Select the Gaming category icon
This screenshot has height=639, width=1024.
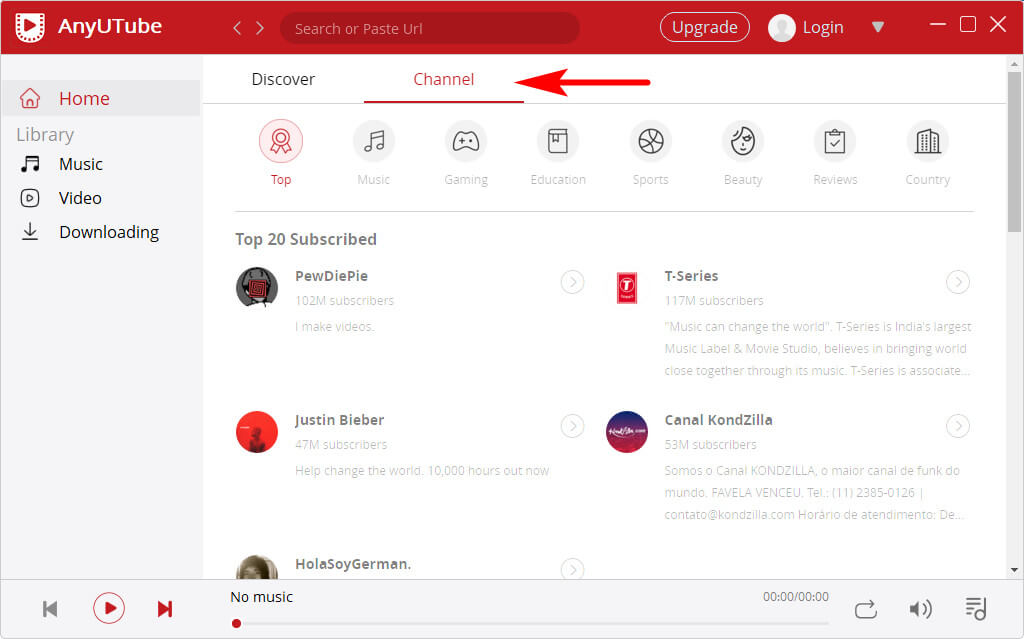(466, 141)
